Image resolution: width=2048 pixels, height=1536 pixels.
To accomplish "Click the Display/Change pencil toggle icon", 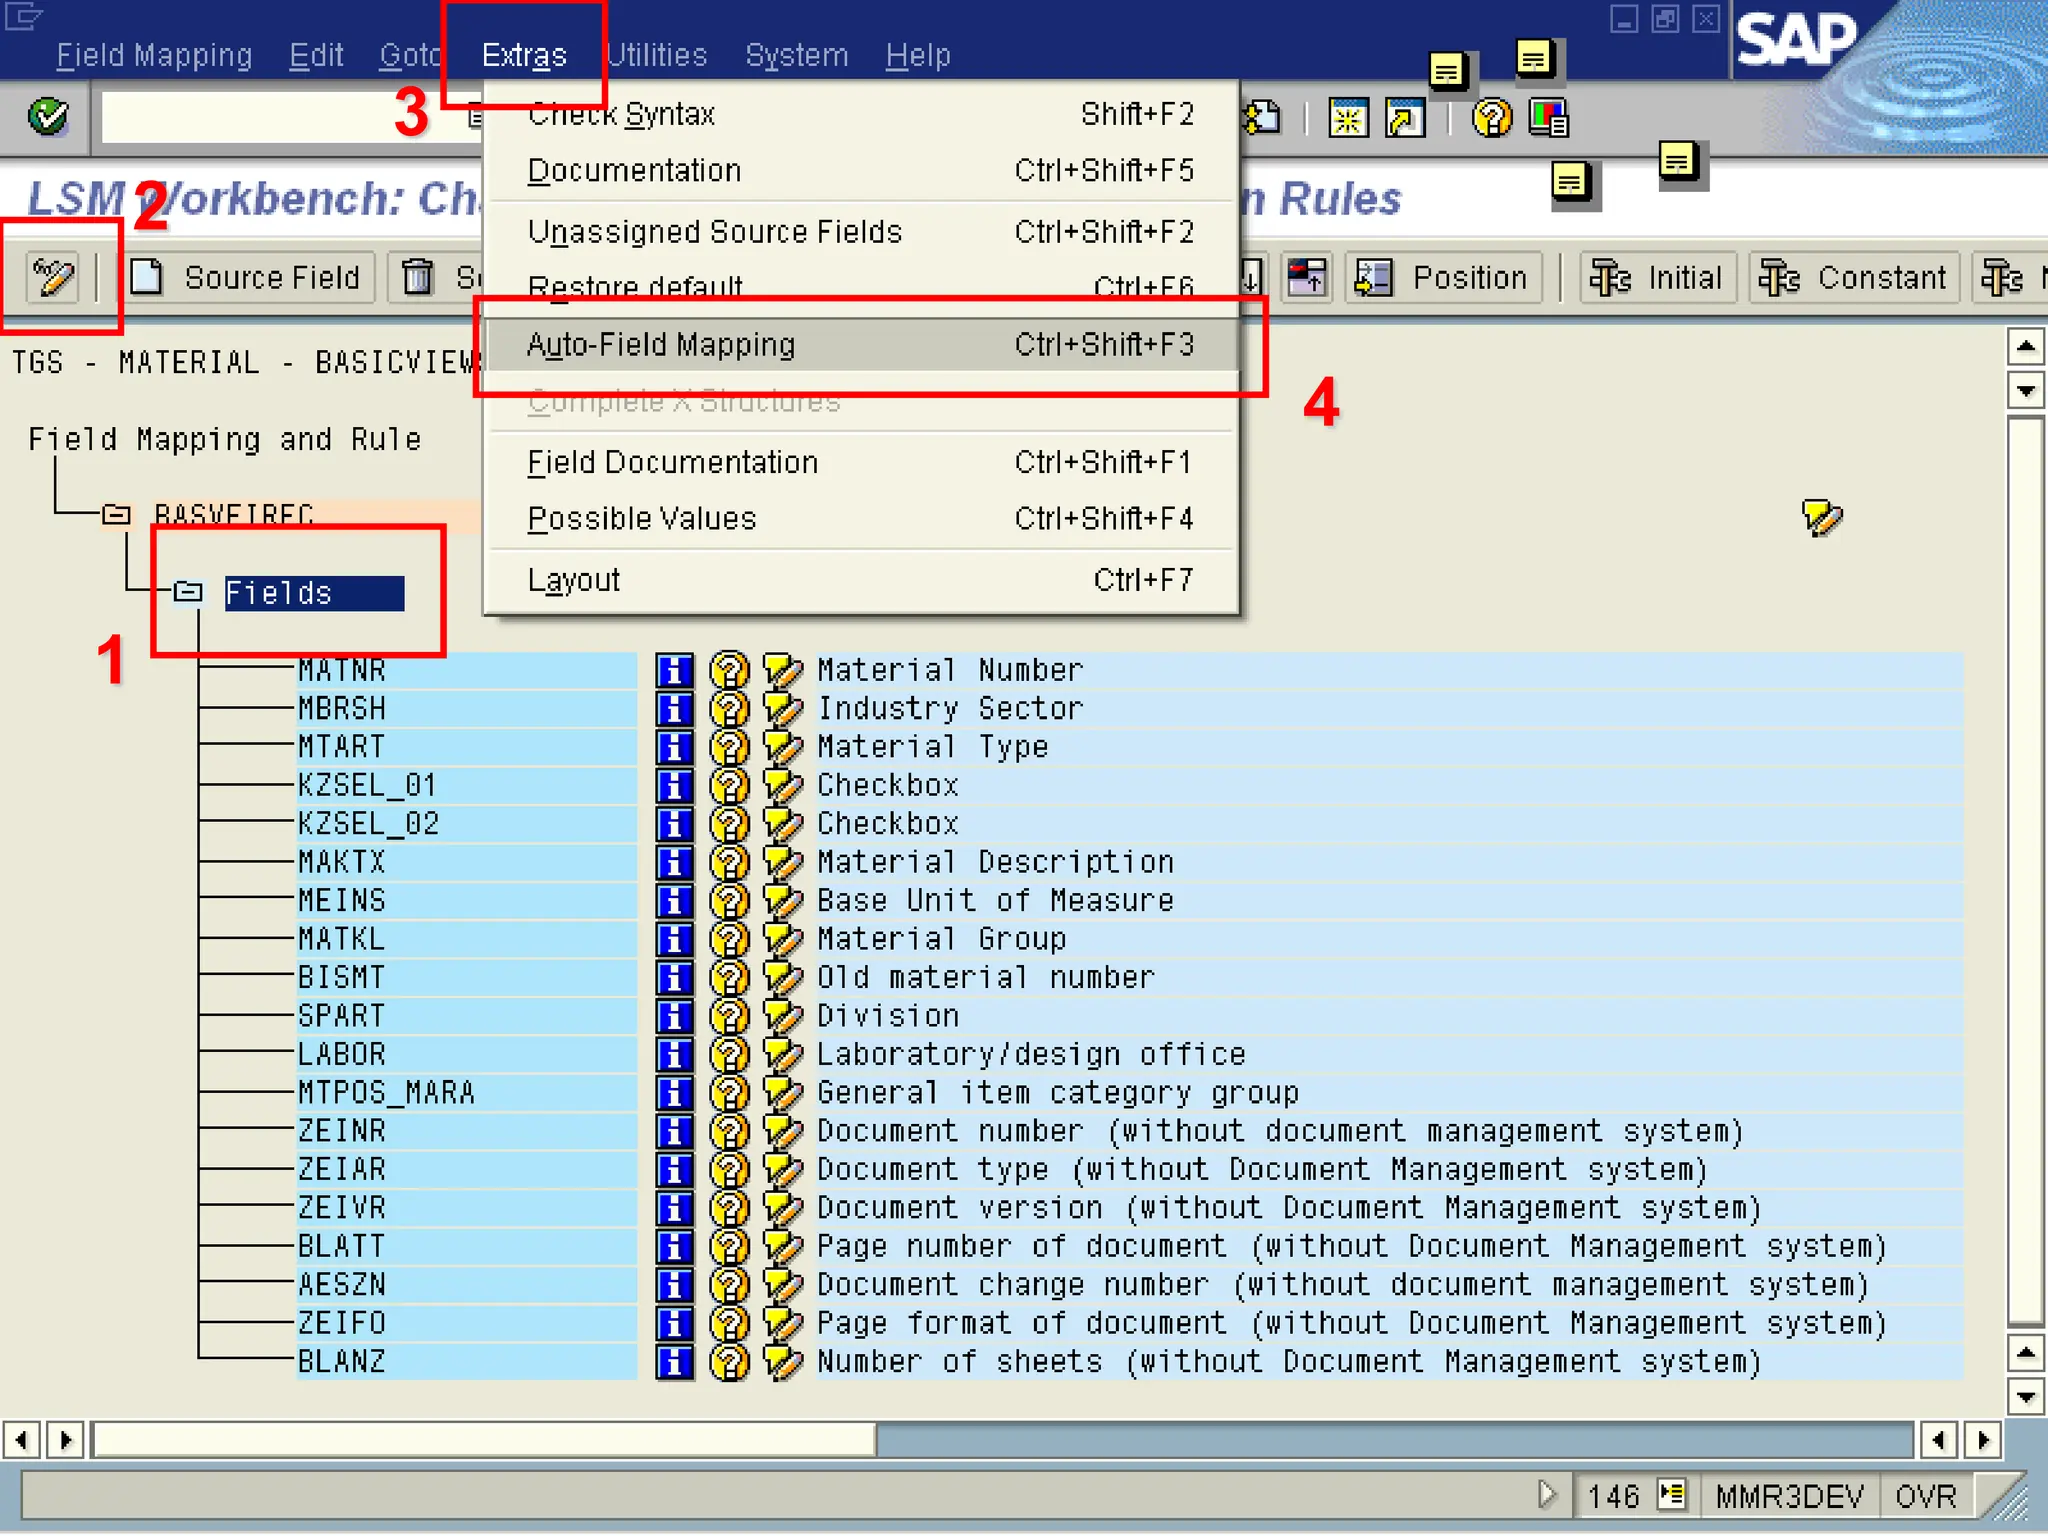I will 52,277.
